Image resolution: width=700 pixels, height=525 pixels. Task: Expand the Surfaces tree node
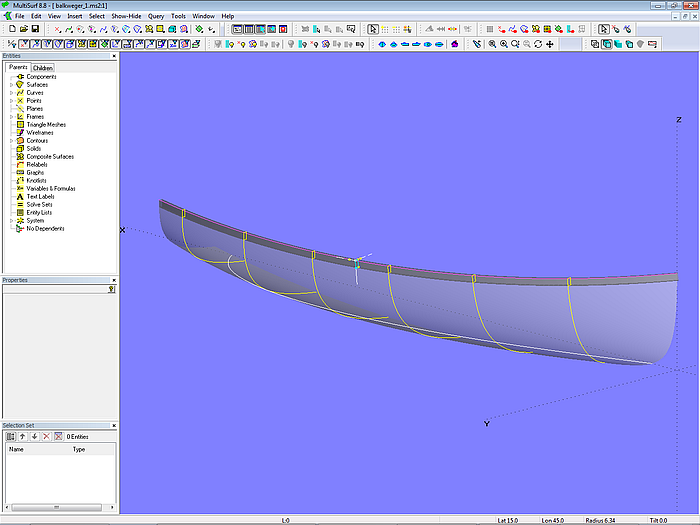[11, 85]
